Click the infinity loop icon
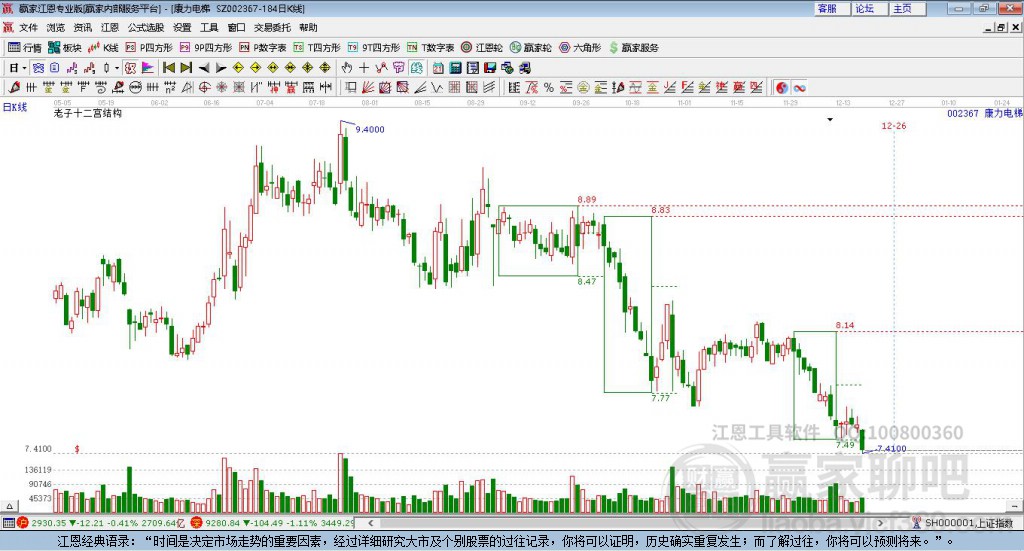The height and width of the screenshot is (551, 1024). pyautogui.click(x=799, y=87)
